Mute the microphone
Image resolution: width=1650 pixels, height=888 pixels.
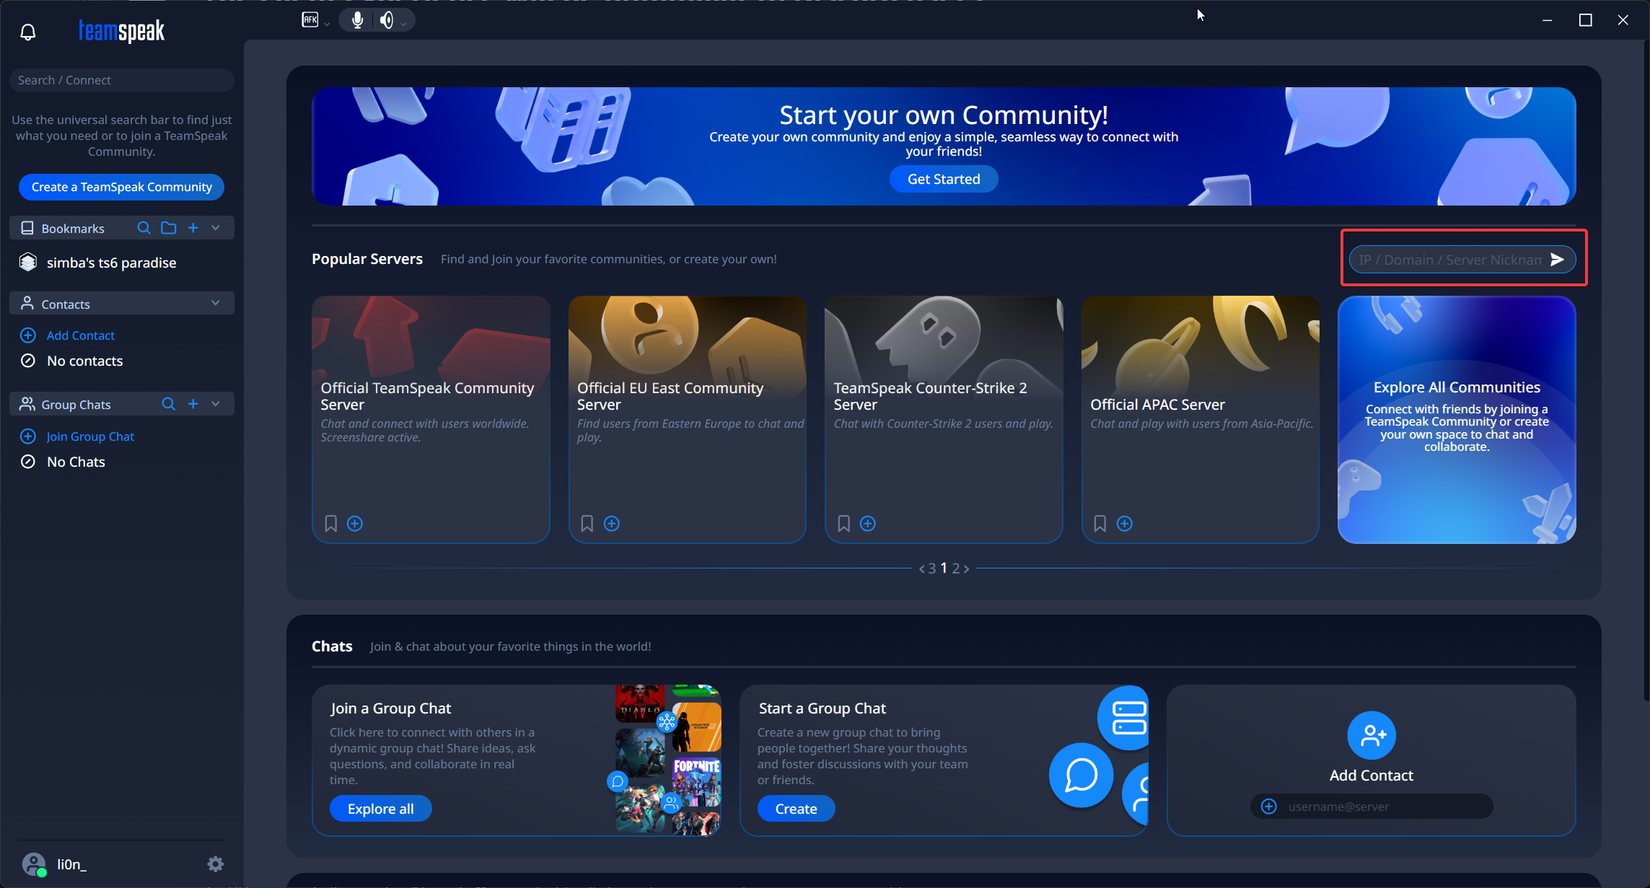point(357,20)
